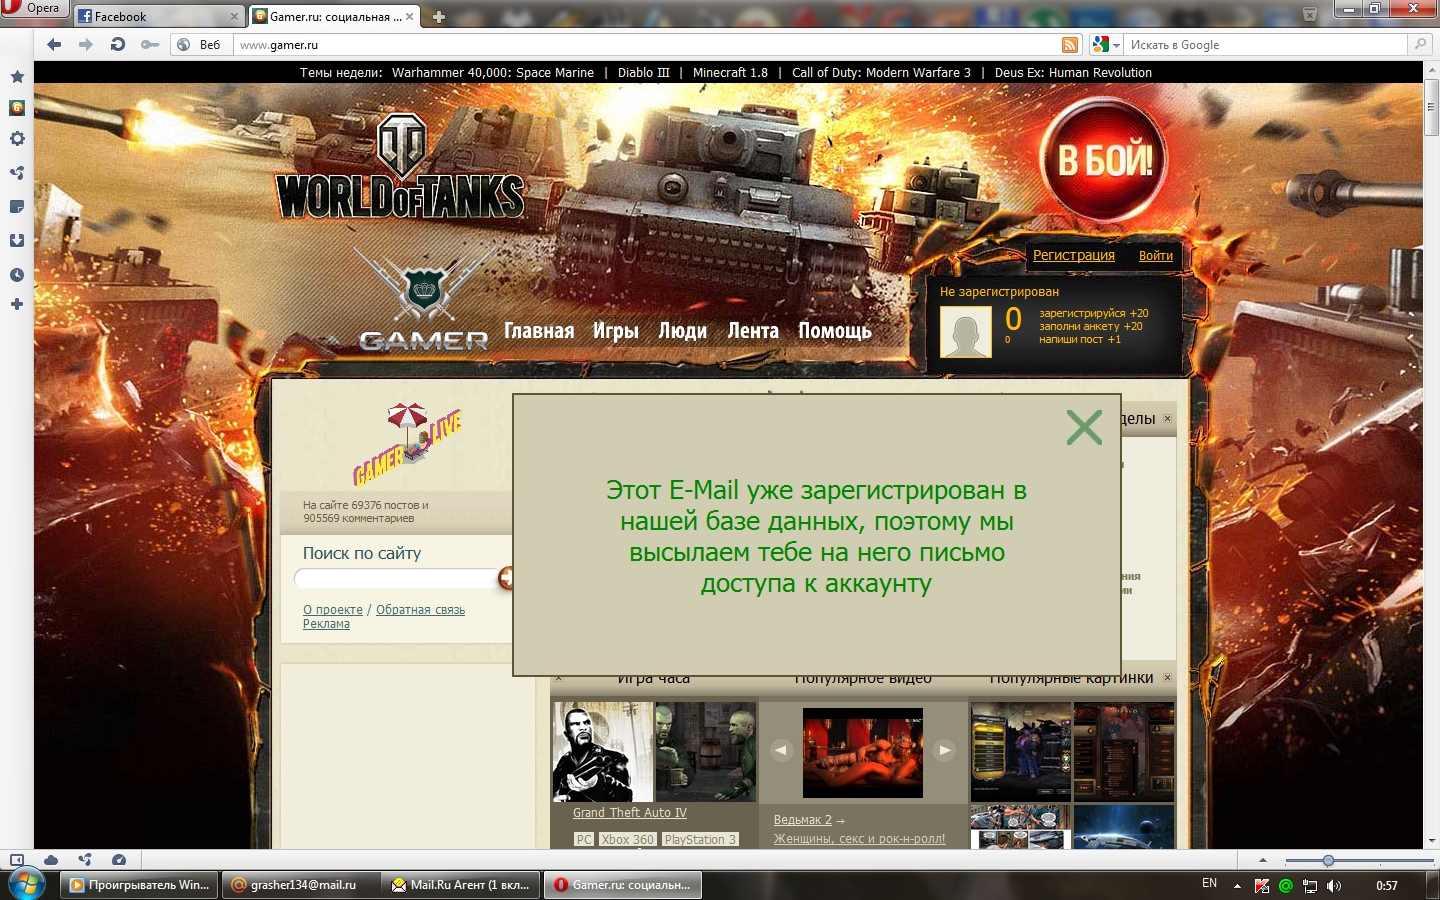This screenshot has height=900, width=1440.
Task: Click the default user avatar picture
Action: pos(966,331)
